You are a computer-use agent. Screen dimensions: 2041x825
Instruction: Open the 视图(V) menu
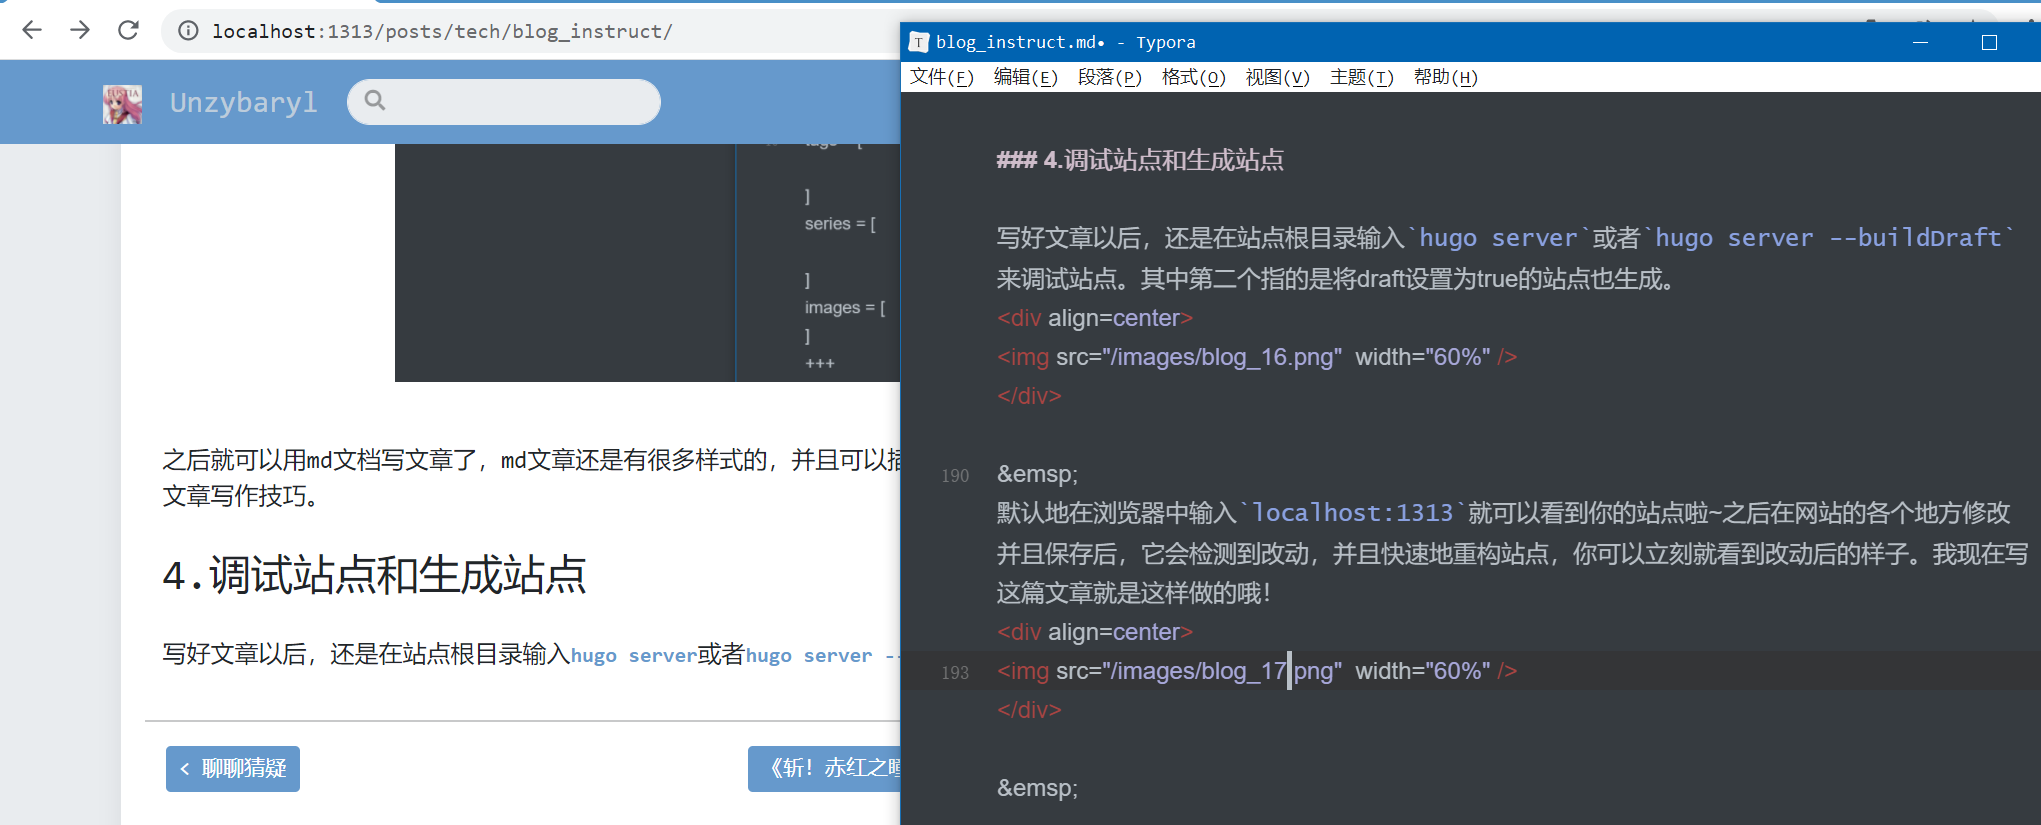pyautogui.click(x=1277, y=77)
